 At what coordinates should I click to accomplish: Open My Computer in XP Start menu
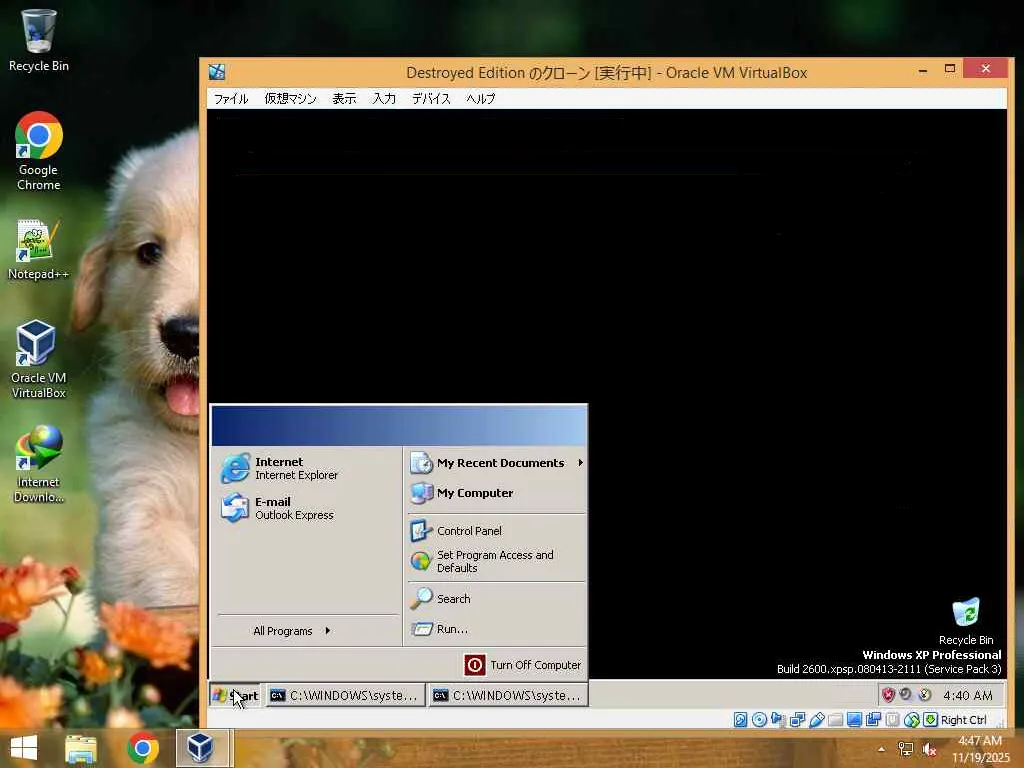[496, 493]
